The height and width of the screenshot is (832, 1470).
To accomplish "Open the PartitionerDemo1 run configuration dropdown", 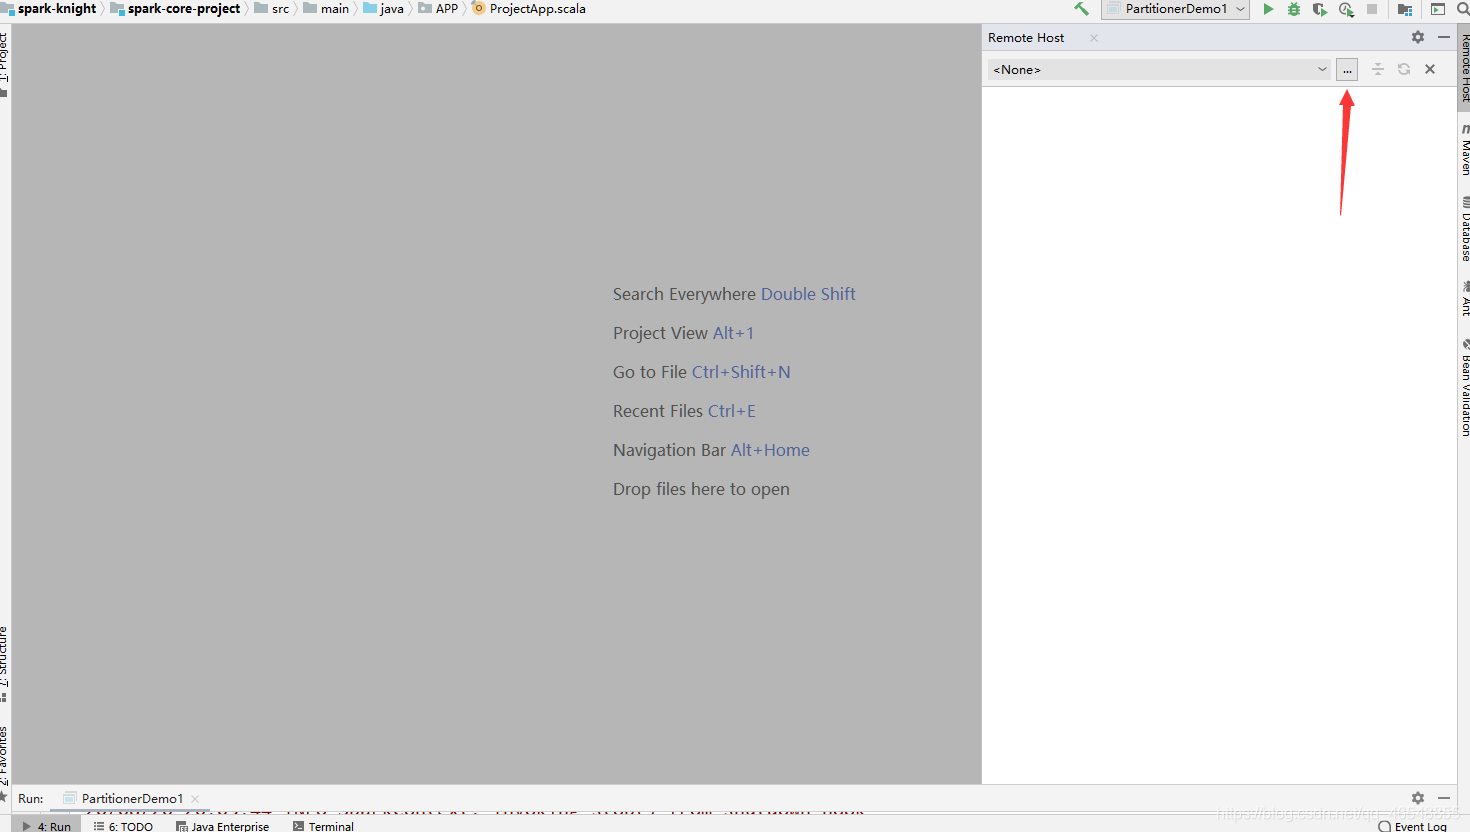I will point(1175,9).
